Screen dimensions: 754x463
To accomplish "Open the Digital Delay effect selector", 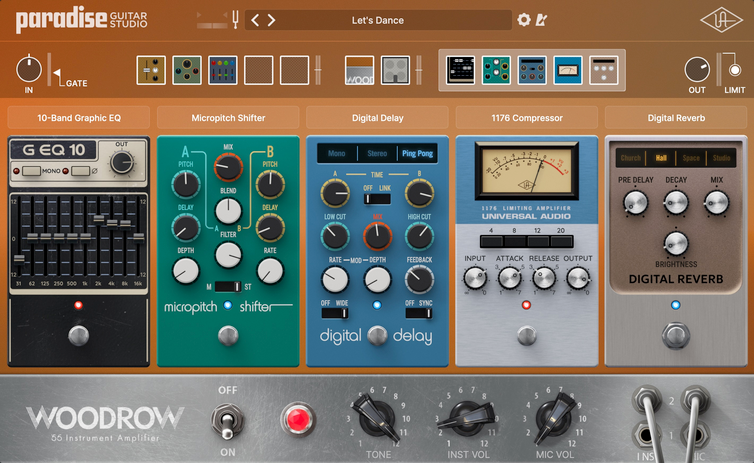I will 377,117.
